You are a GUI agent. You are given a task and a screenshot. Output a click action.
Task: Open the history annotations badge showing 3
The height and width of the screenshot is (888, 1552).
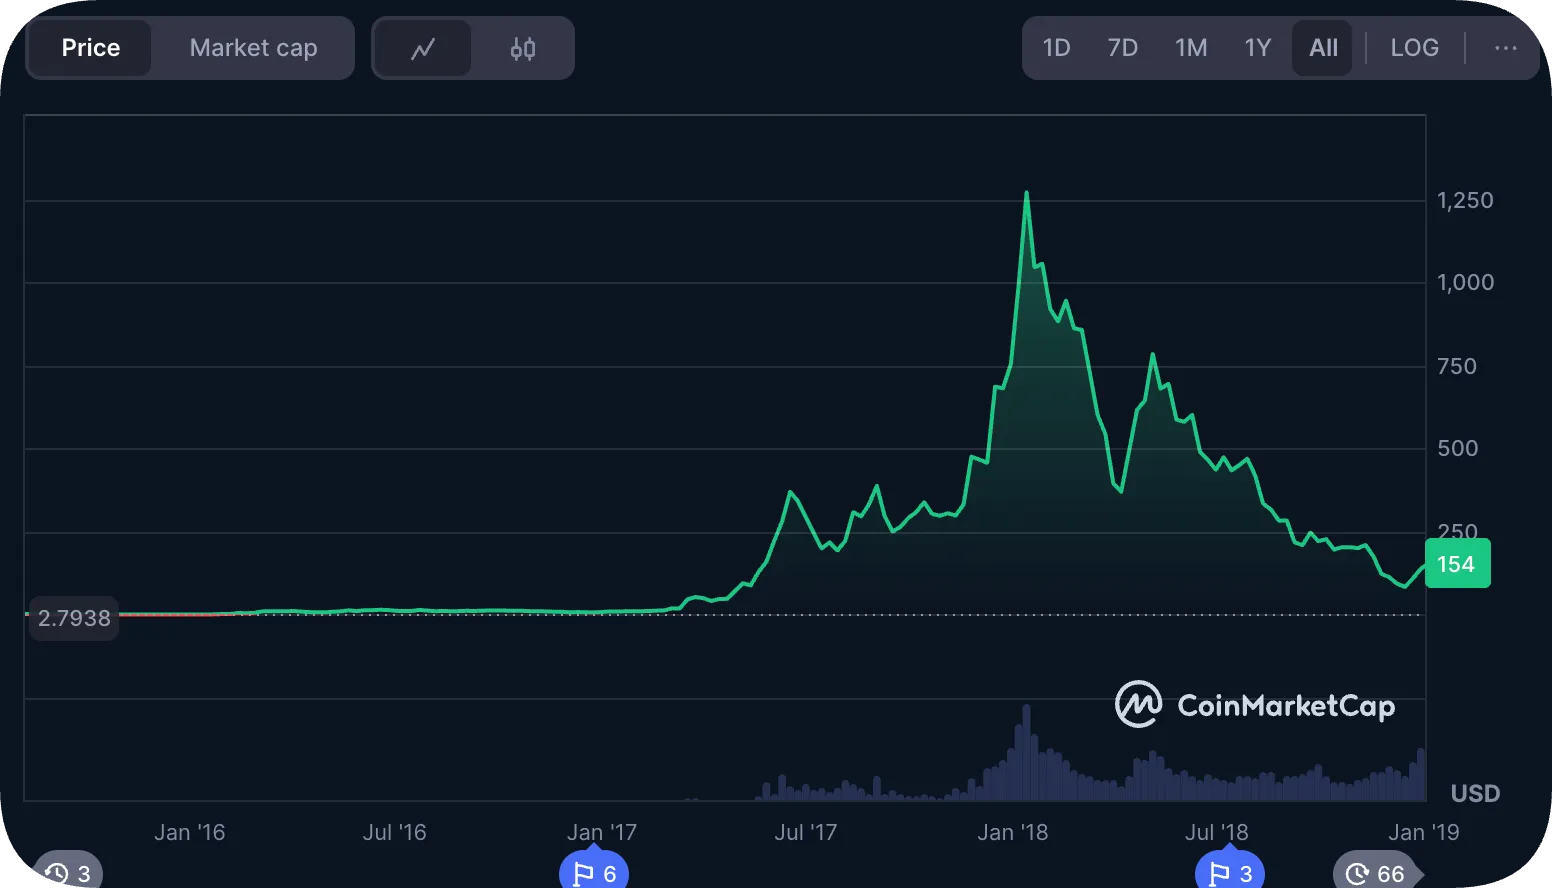click(66, 871)
